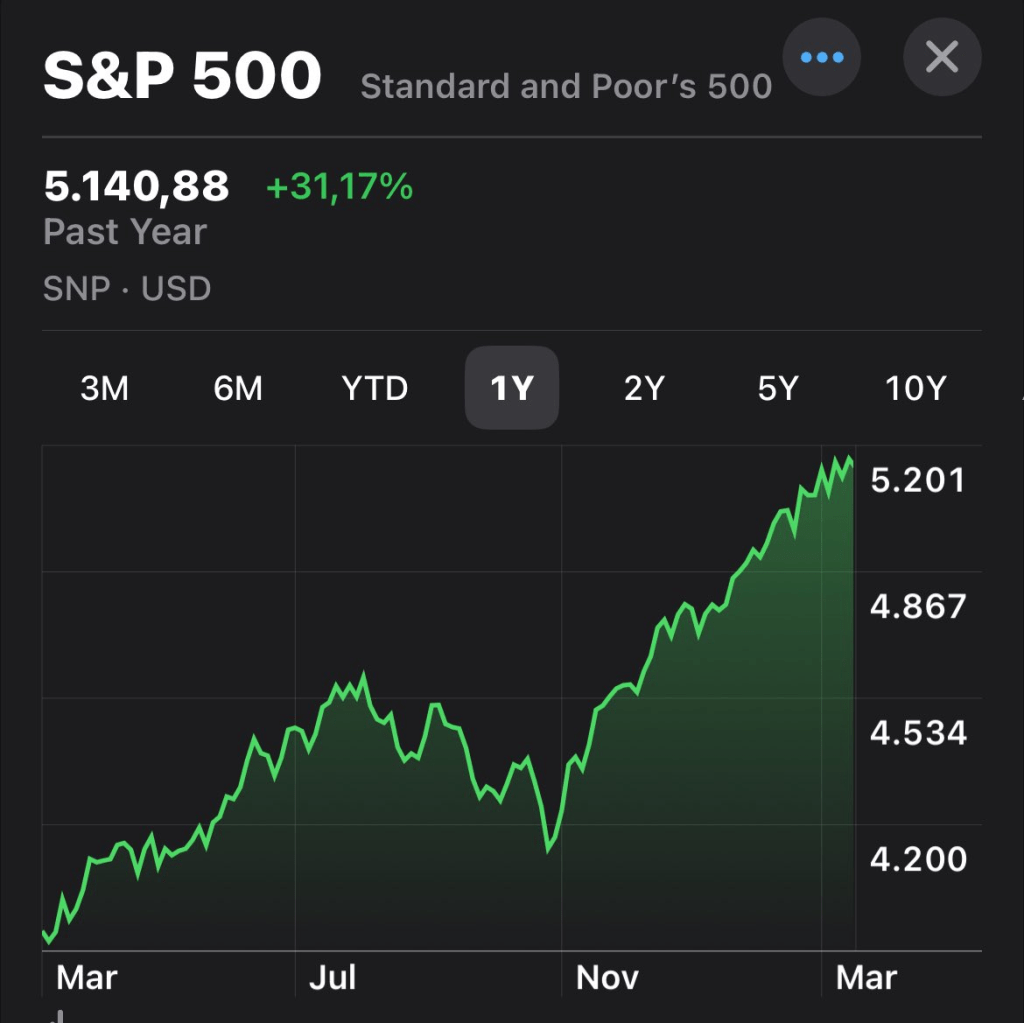1024x1023 pixels.
Task: Tap the 4.867 price axis label
Action: (x=918, y=606)
